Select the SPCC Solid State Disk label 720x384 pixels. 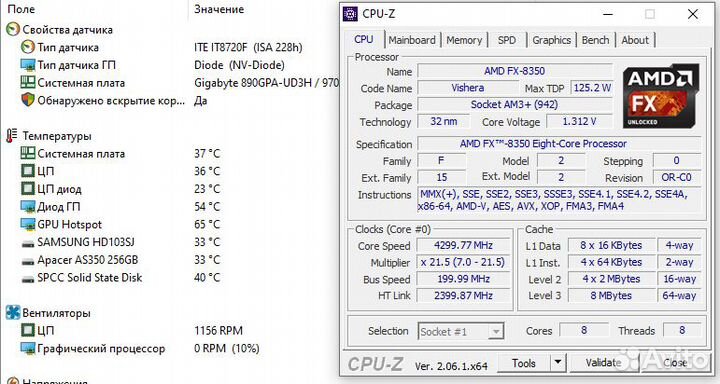pos(90,278)
